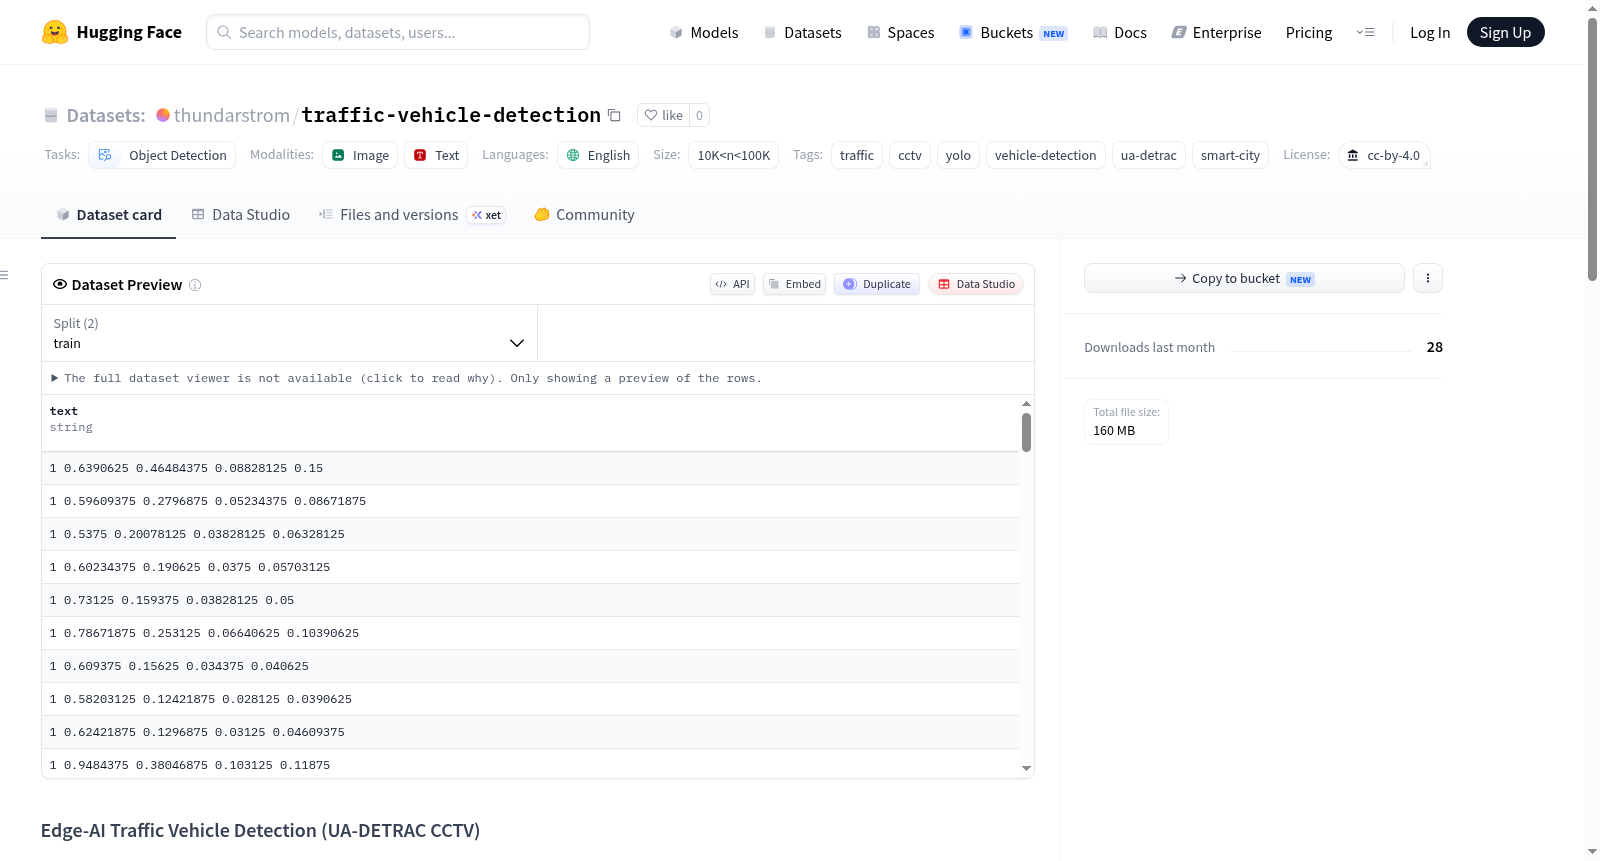Screen dimensions: 1600x861
Task: Click the thundarstrom author link
Action: pos(232,115)
